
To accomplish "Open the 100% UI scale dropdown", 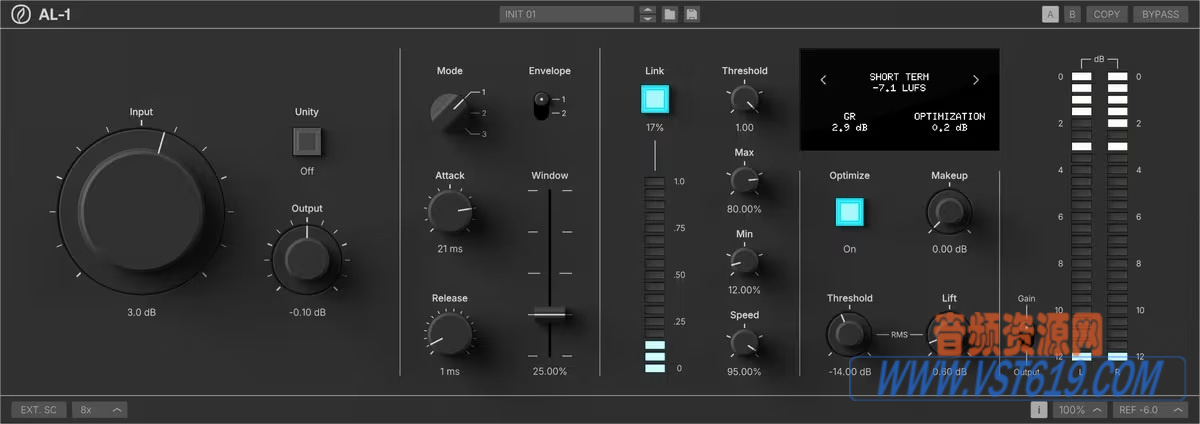I will click(1080, 410).
